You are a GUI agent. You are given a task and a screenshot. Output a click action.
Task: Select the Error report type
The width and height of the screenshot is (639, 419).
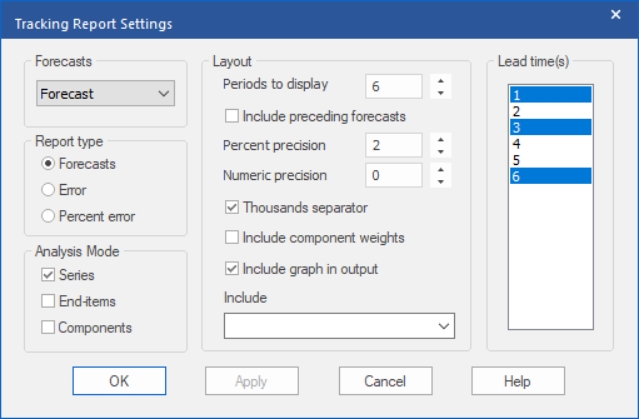[48, 190]
